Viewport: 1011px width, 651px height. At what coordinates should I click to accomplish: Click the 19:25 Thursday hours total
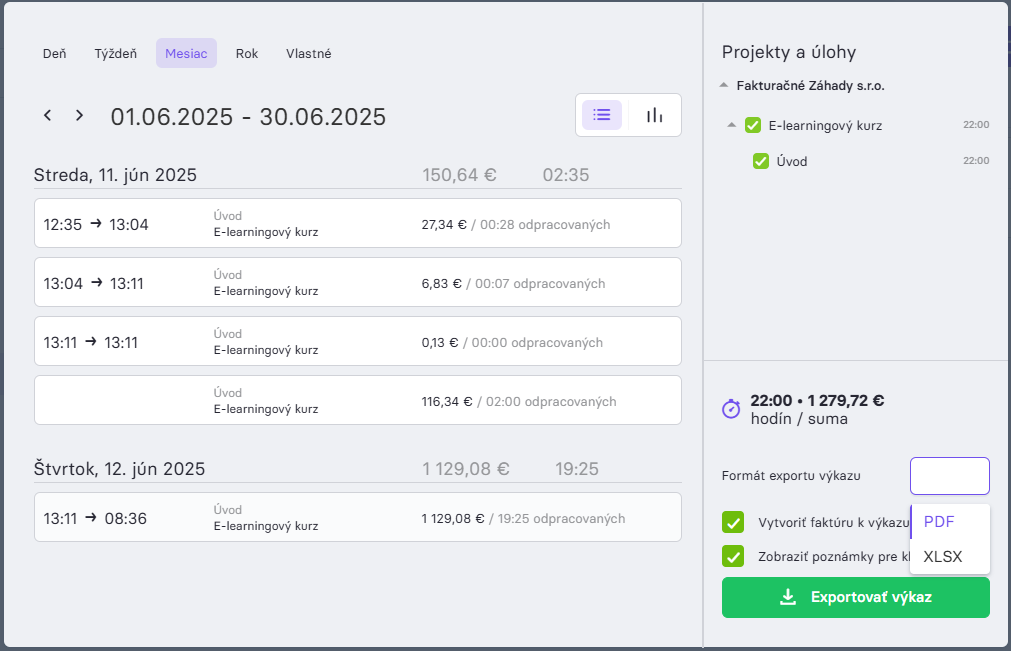(x=577, y=469)
